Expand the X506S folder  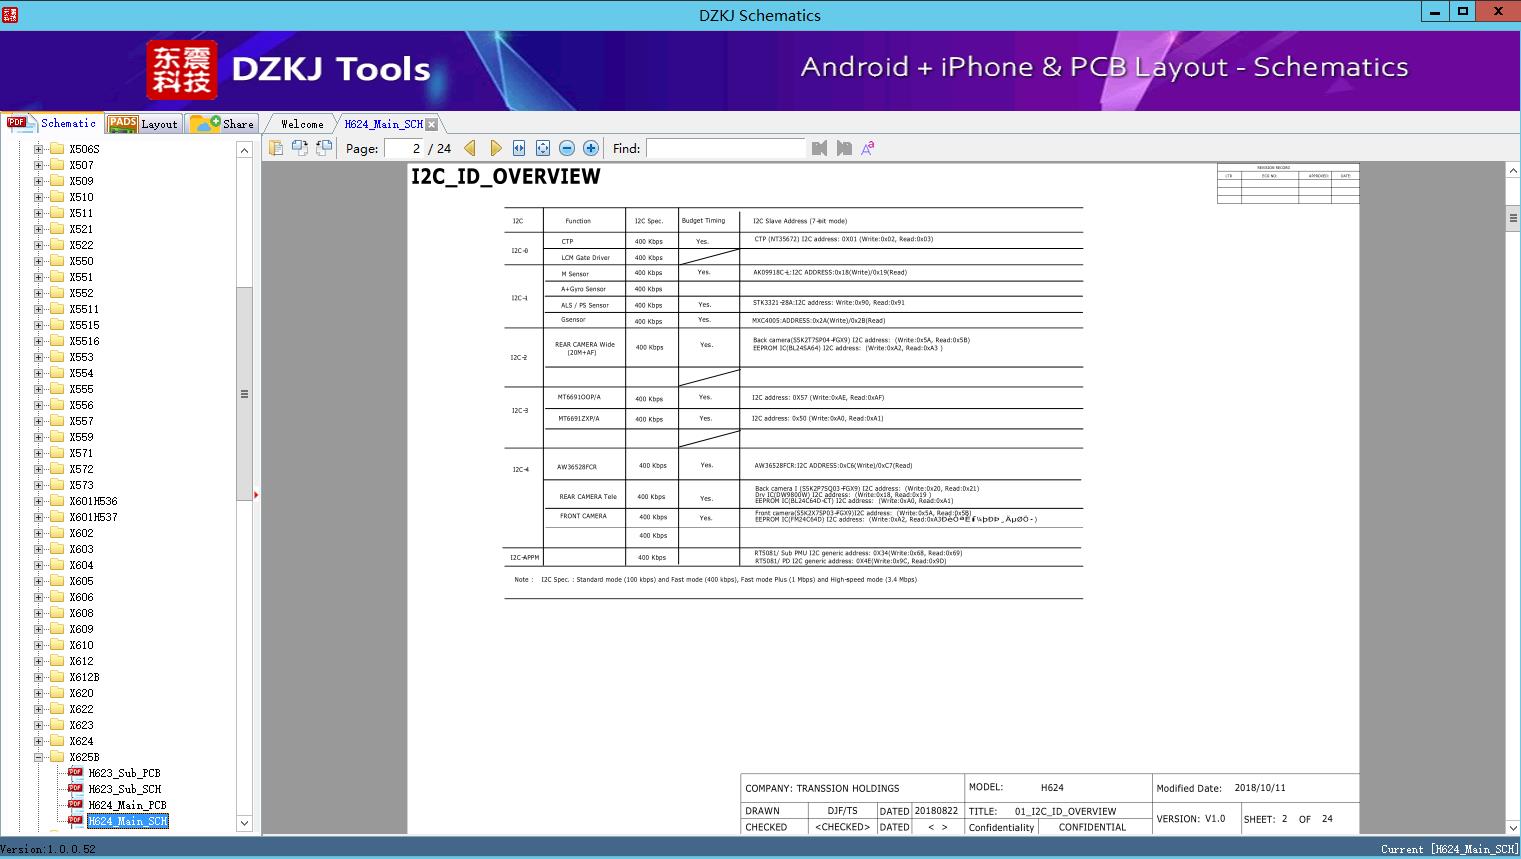pos(38,149)
